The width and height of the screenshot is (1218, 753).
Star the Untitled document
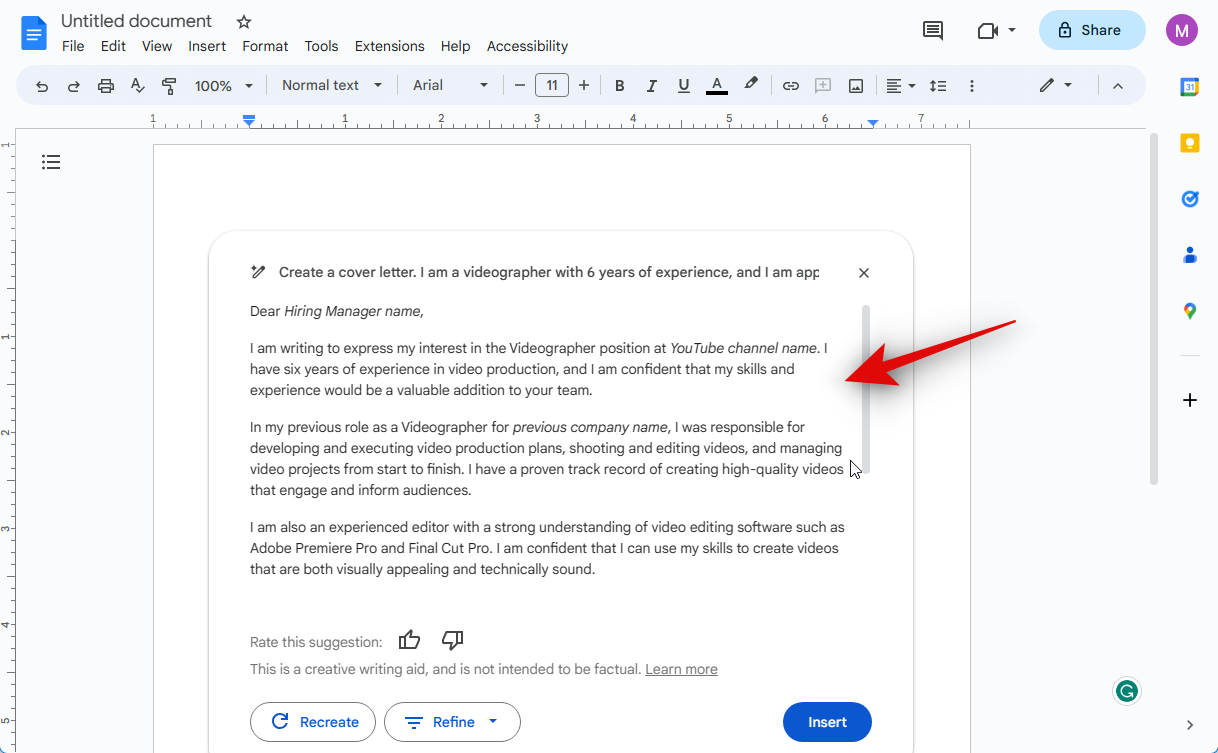click(244, 21)
